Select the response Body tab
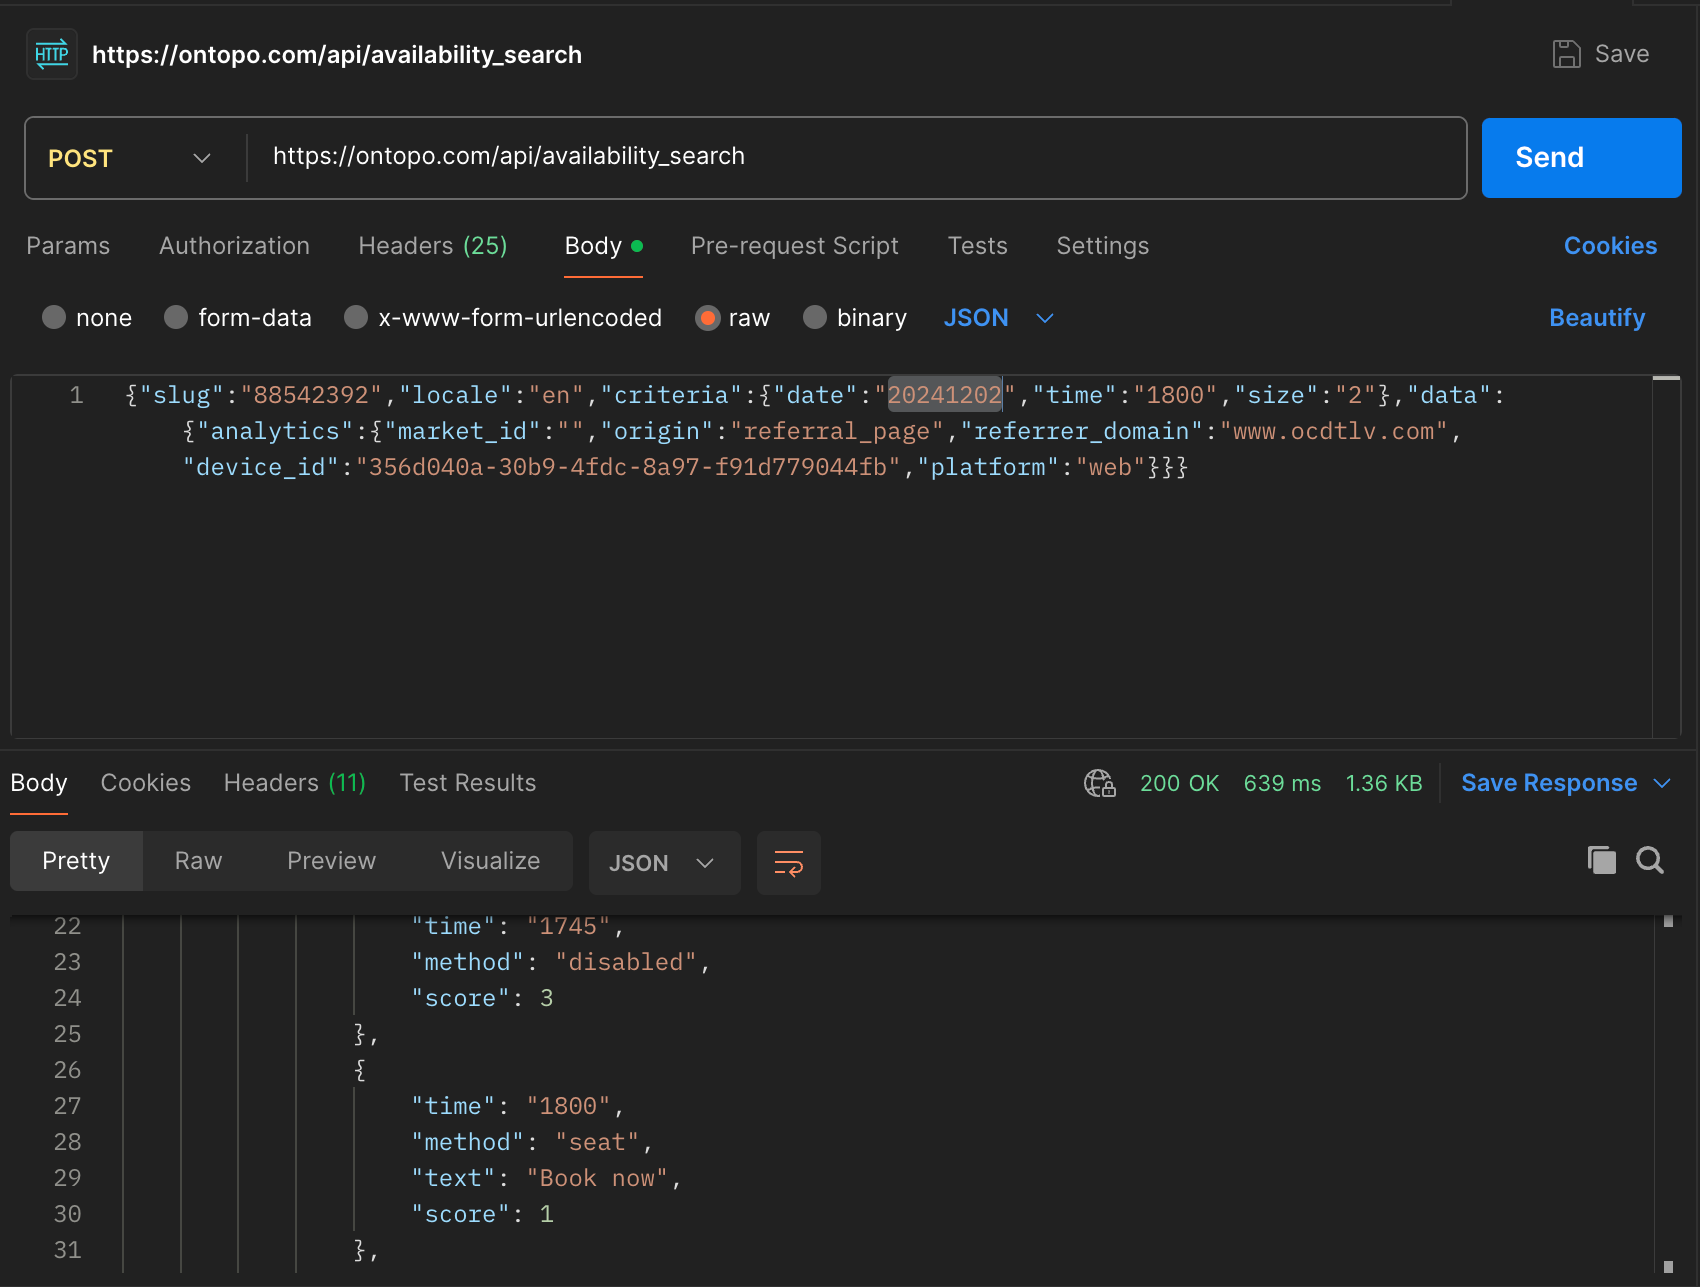Viewport: 1700px width, 1287px height. click(x=39, y=783)
